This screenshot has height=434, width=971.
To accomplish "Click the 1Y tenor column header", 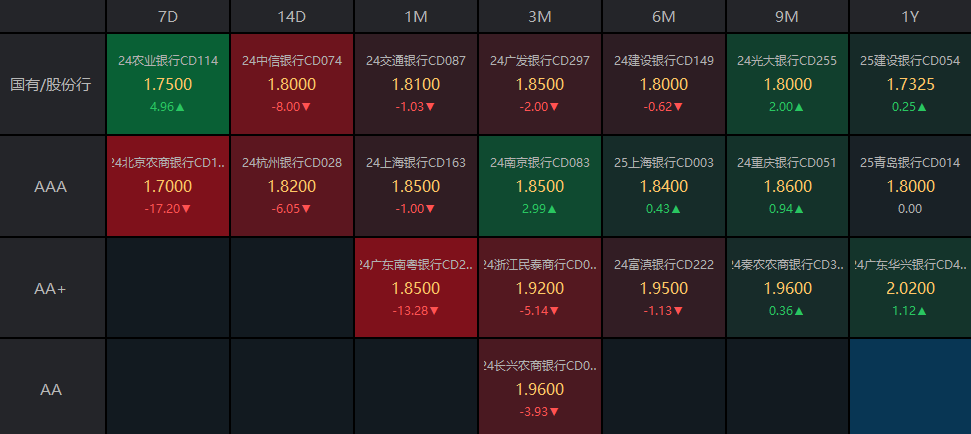I will [910, 16].
